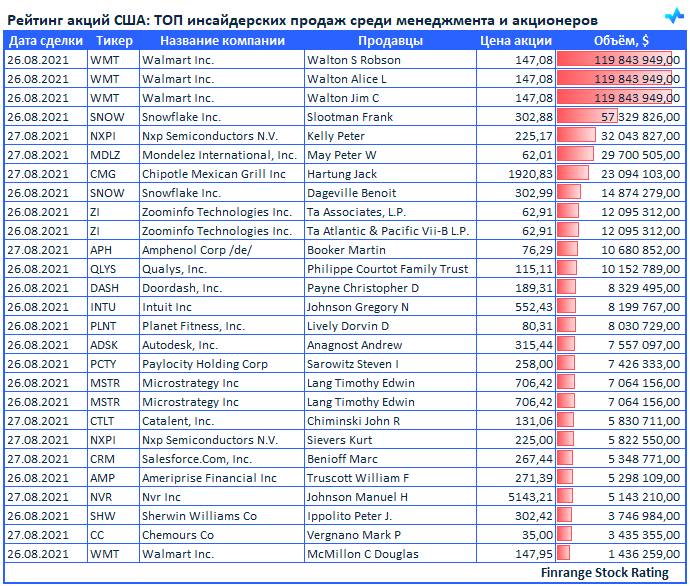
Task: Click company 'Amphenol Corp /de/'
Action: pos(197,250)
